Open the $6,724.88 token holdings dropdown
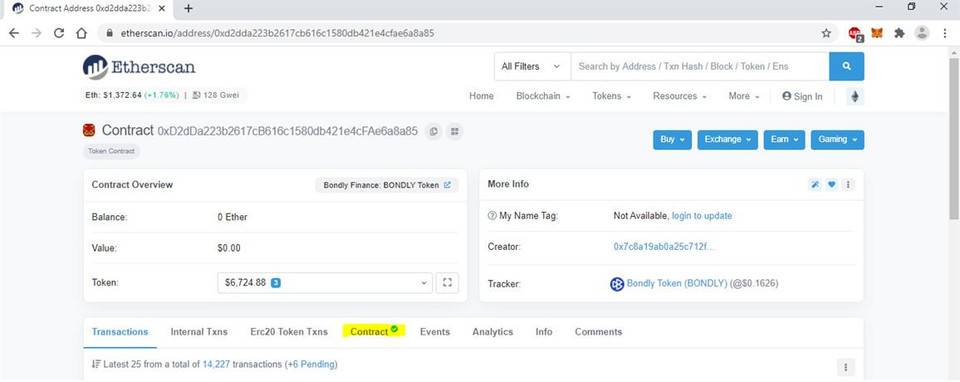The width and height of the screenshot is (960, 382). (324, 282)
